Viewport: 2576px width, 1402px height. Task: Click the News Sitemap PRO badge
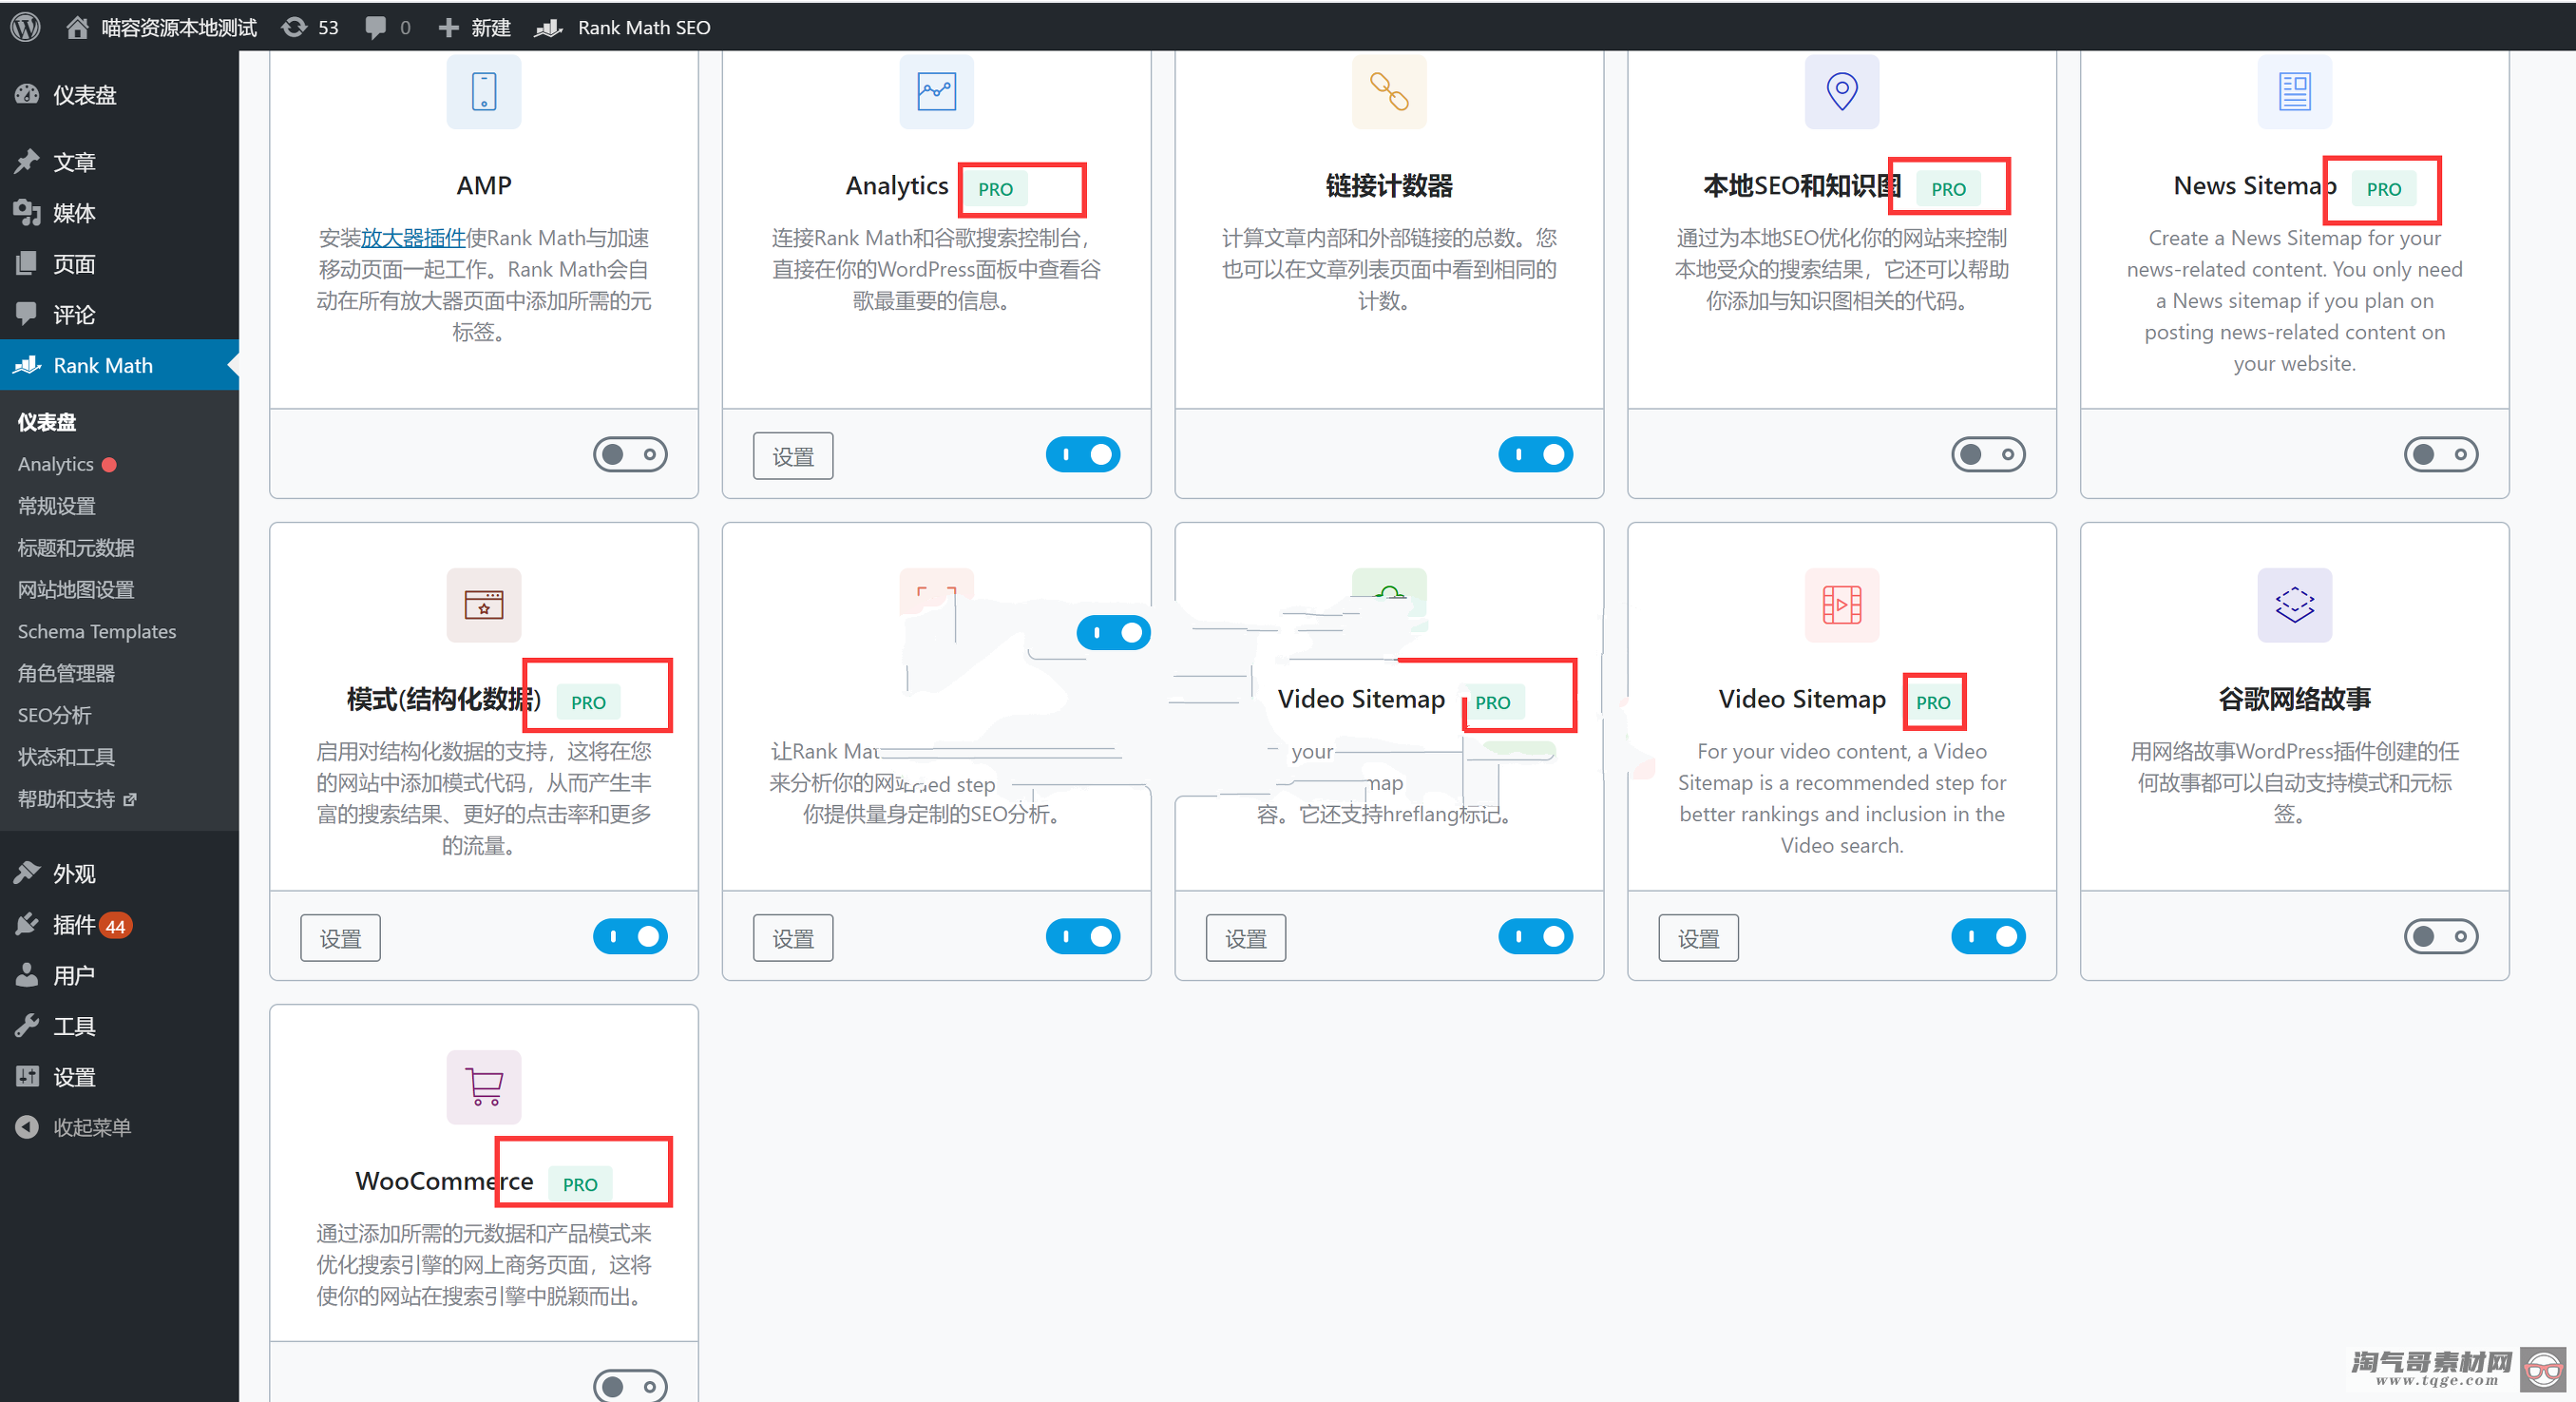pyautogui.click(x=2384, y=189)
